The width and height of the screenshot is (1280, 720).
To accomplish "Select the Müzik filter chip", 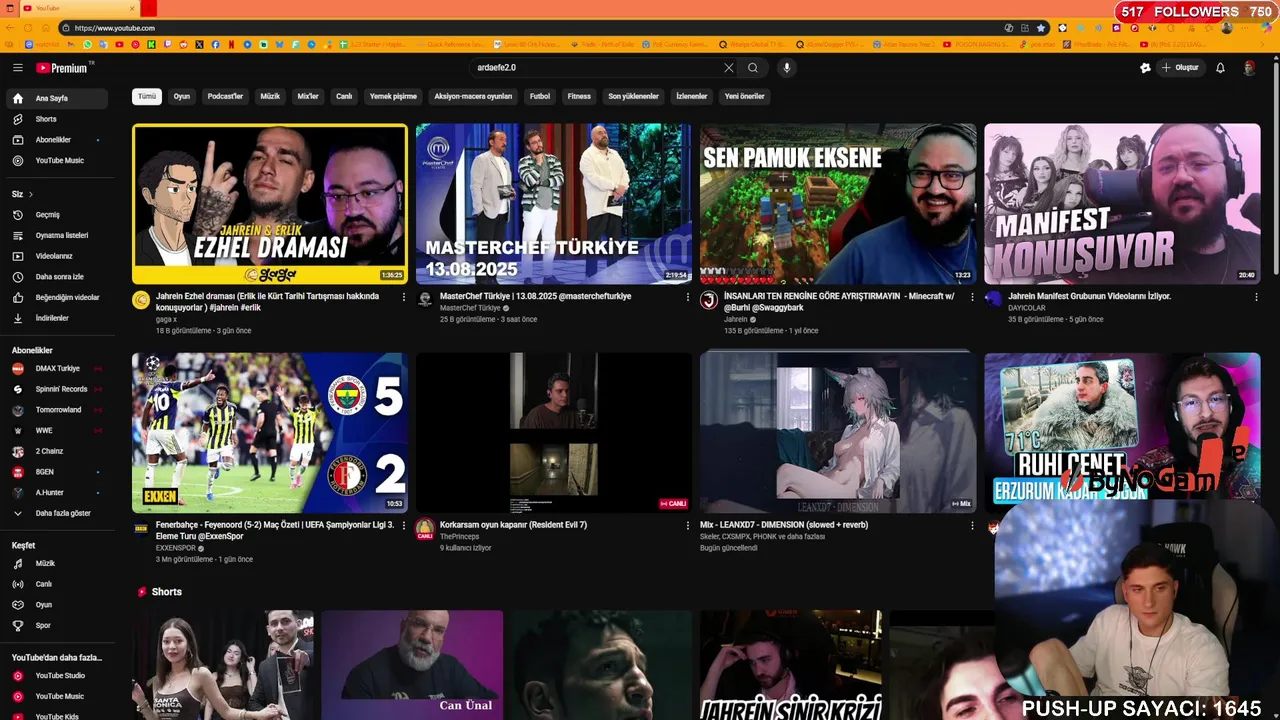I will 270,97.
